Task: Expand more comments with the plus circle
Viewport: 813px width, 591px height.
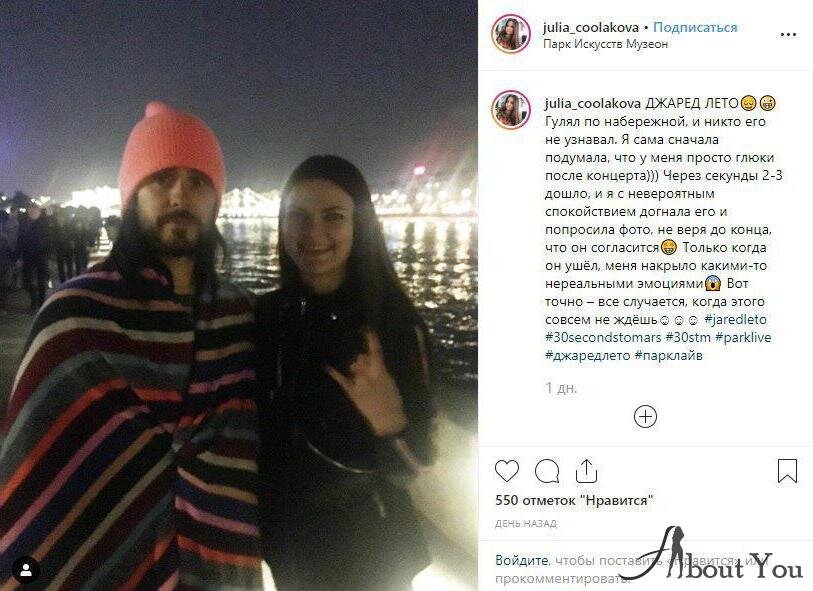Action: tap(645, 416)
